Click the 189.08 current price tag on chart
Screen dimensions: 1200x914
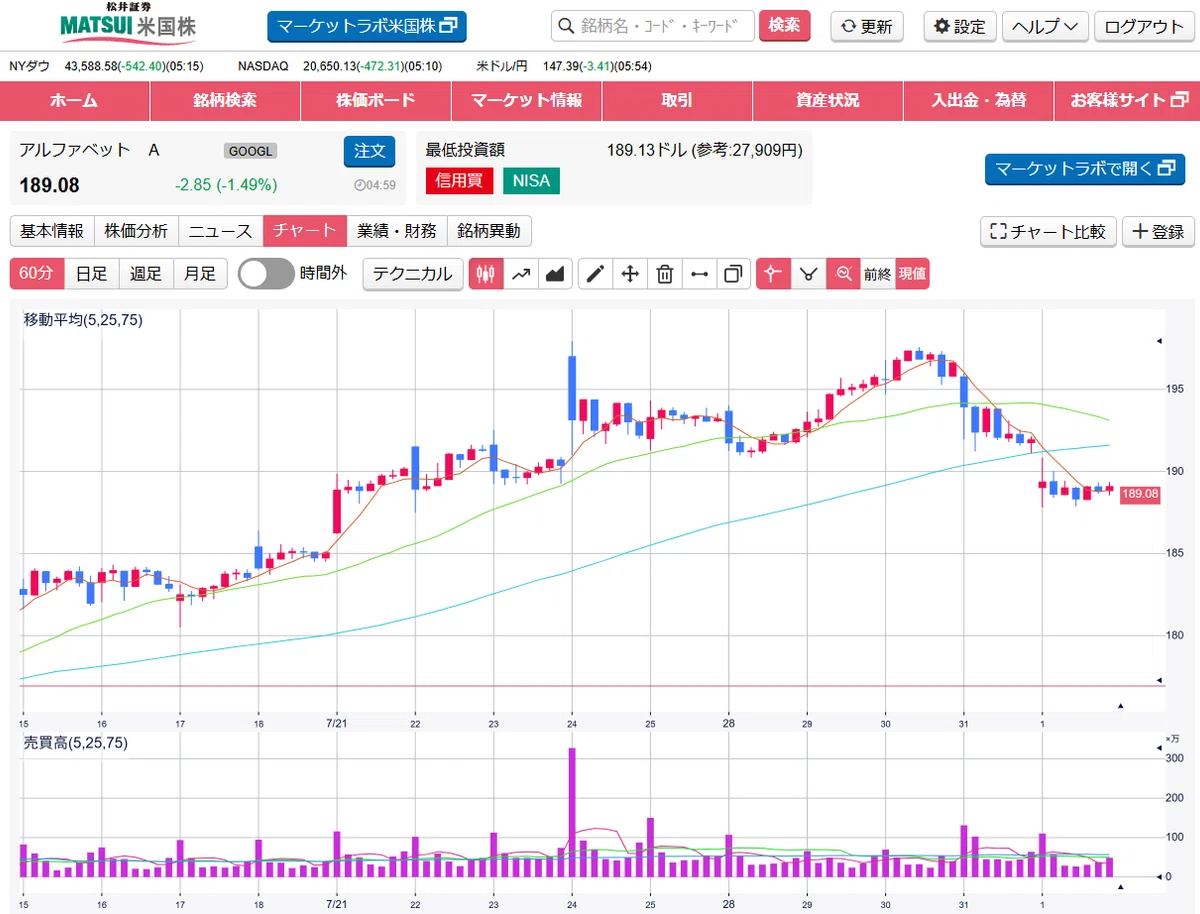point(1140,494)
